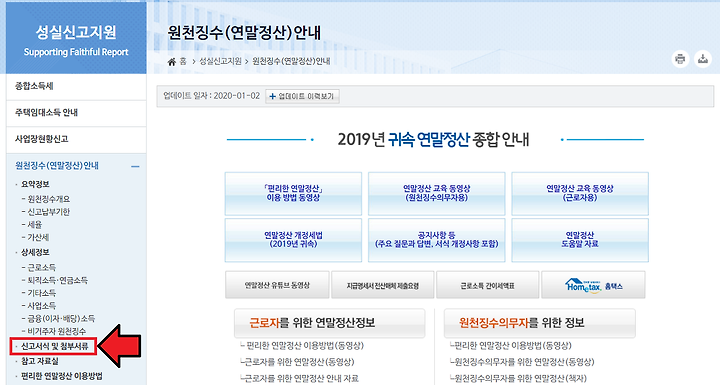Open 편리한 연말정산 이용방법(동영상) under 원천징수의무자
The image size is (720, 385).
(513, 346)
